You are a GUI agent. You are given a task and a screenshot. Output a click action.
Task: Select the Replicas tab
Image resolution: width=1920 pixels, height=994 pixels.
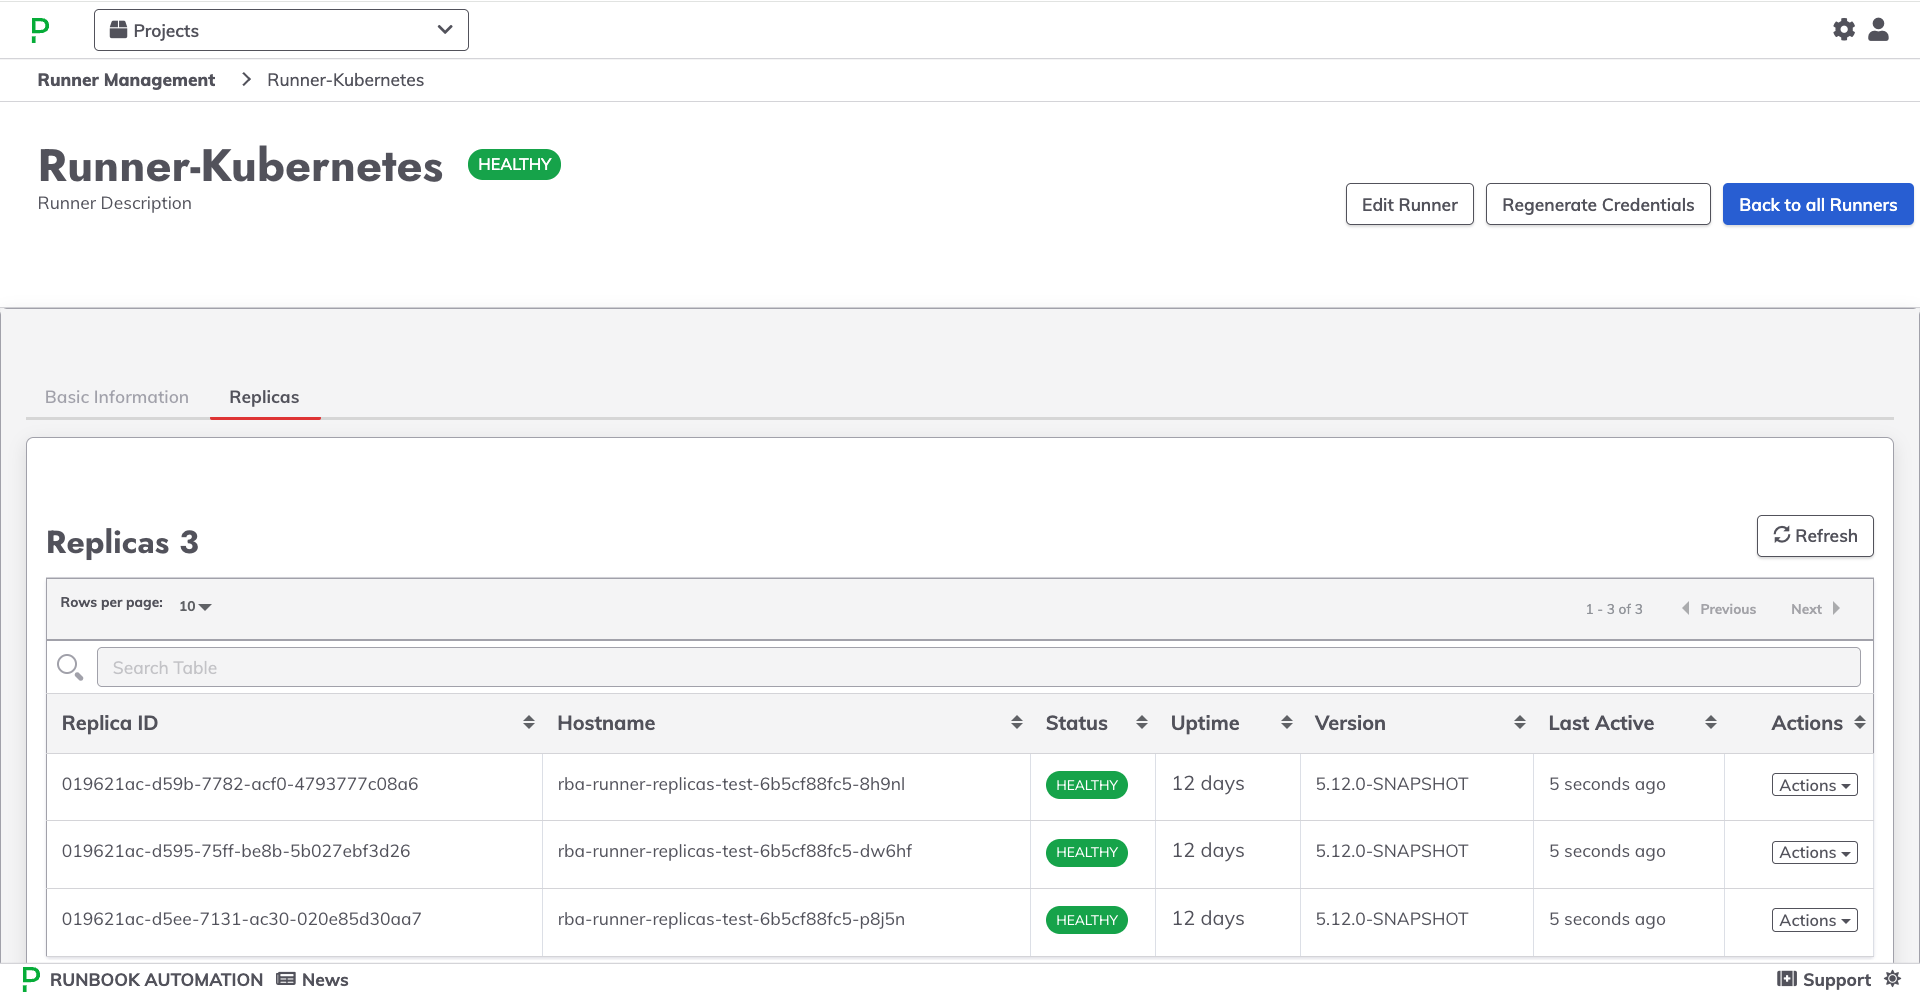click(264, 397)
